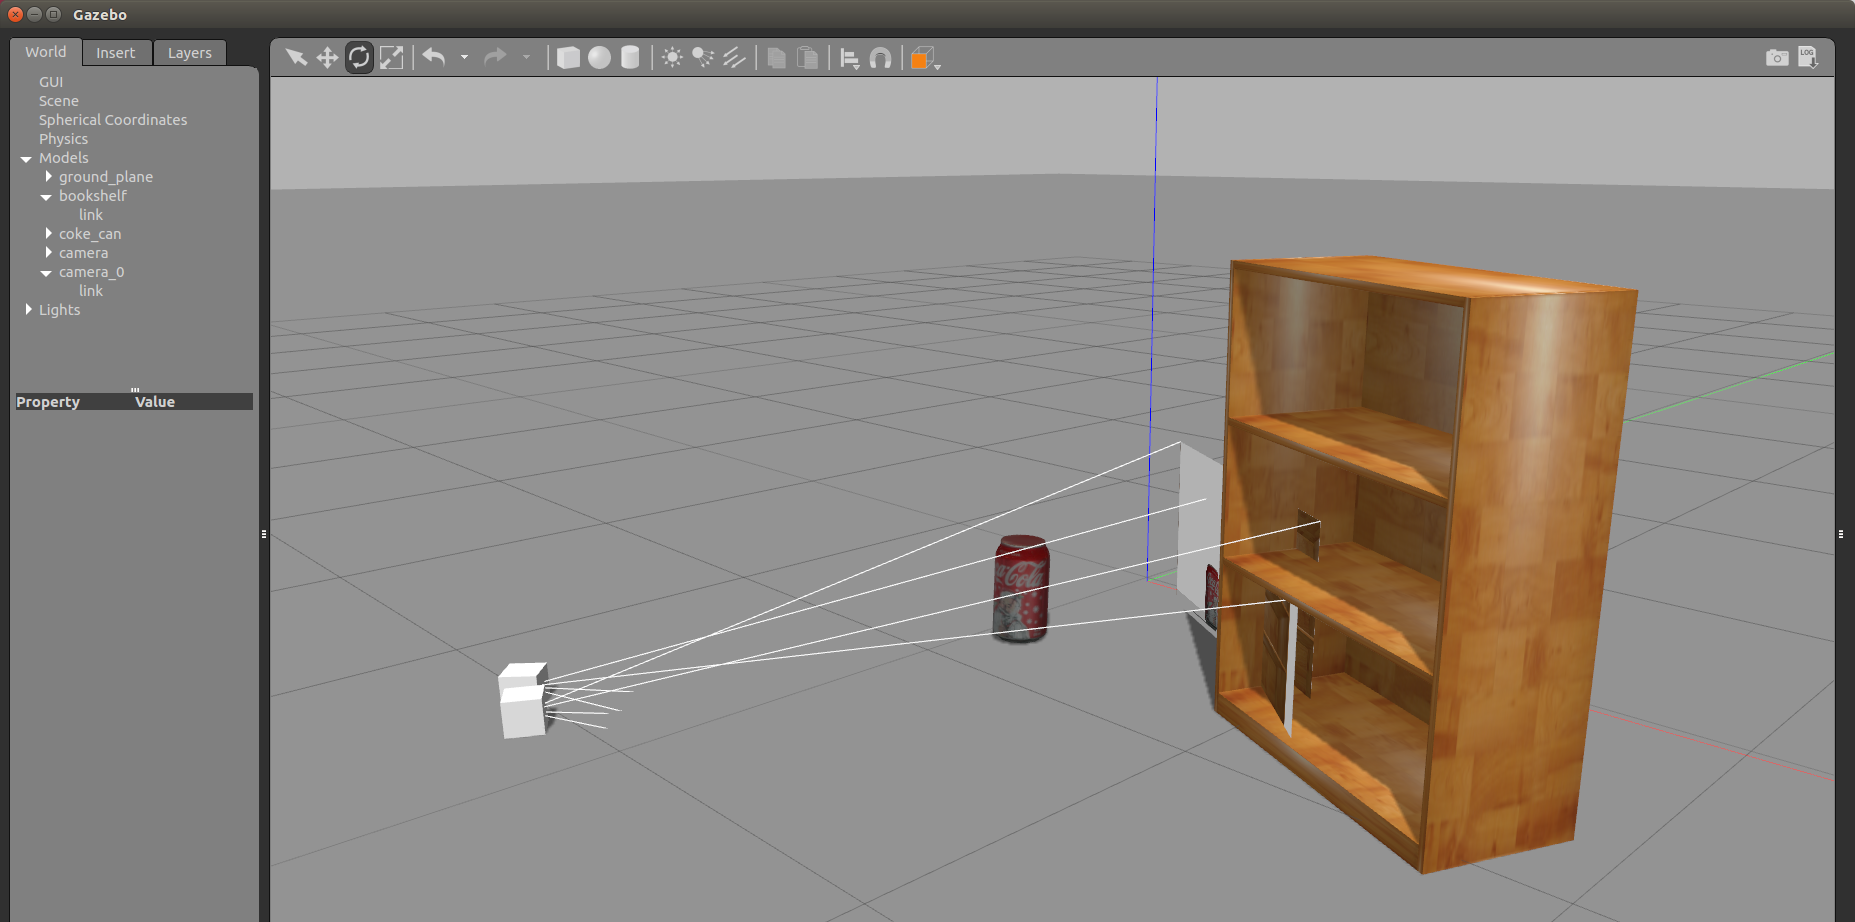This screenshot has width=1855, height=922.
Task: Click the orange box view angle selector
Action: [x=919, y=58]
